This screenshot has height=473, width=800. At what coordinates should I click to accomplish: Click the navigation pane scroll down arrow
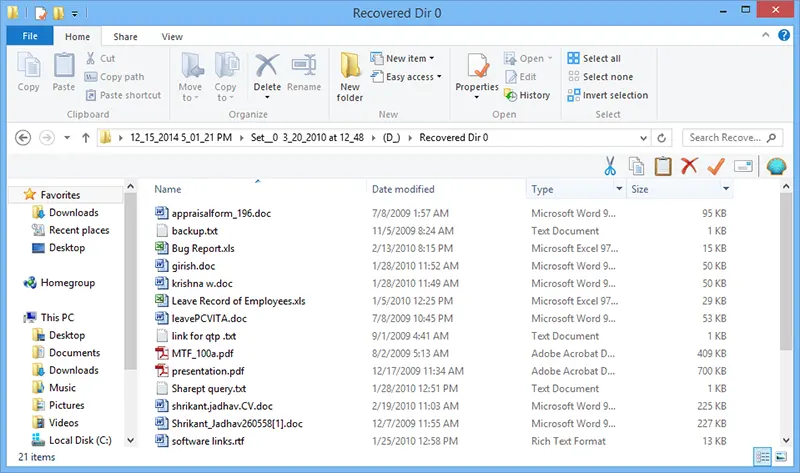pos(131,440)
